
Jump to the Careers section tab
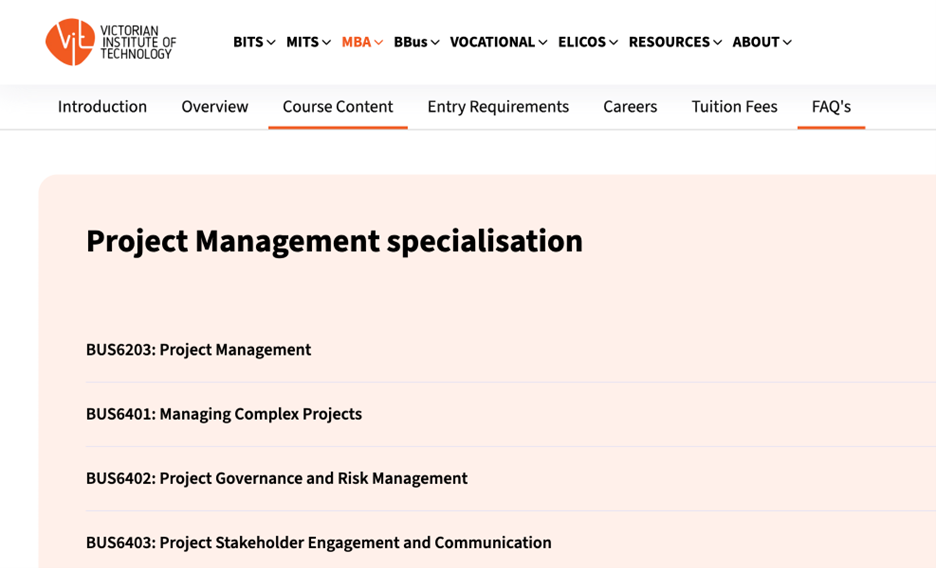tap(630, 107)
